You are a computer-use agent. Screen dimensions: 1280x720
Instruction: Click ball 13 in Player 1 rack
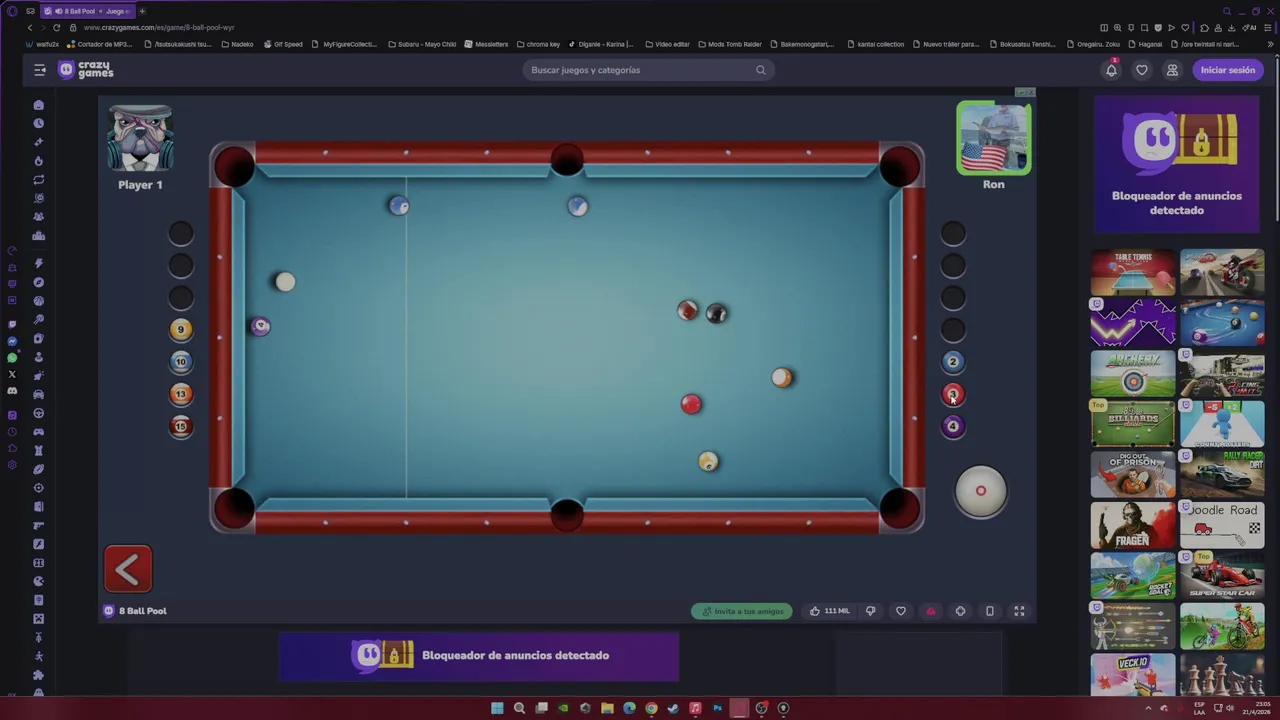click(x=181, y=394)
